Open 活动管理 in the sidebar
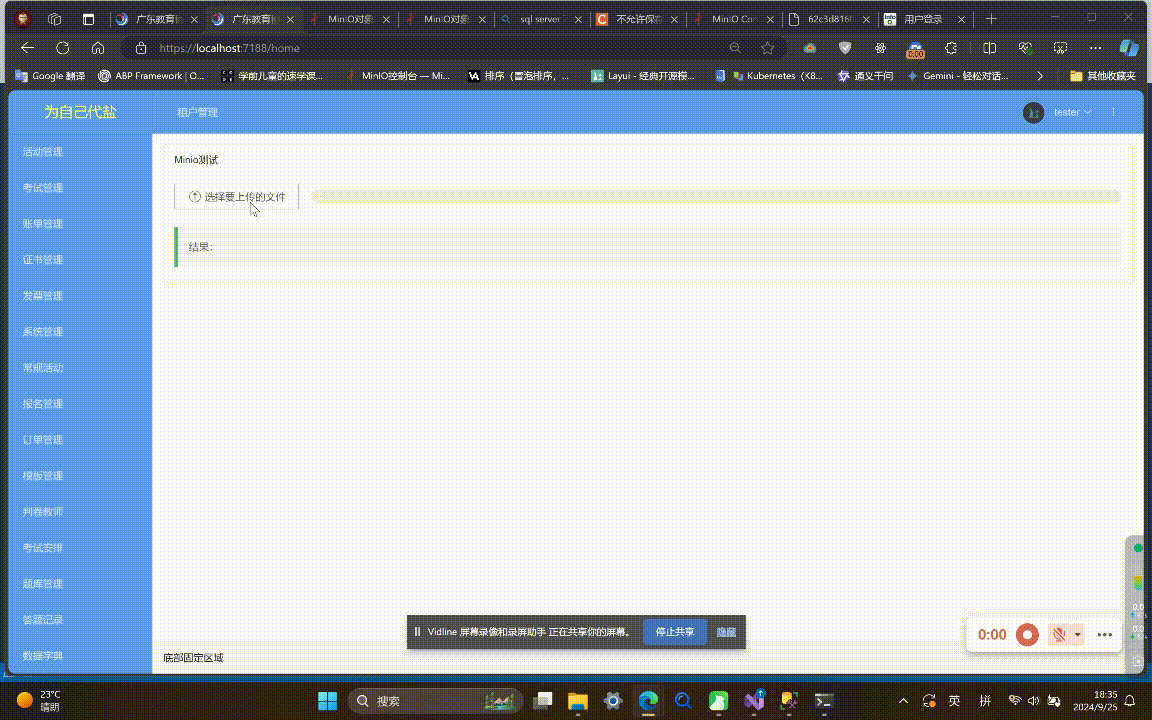The image size is (1152, 720). (43, 152)
